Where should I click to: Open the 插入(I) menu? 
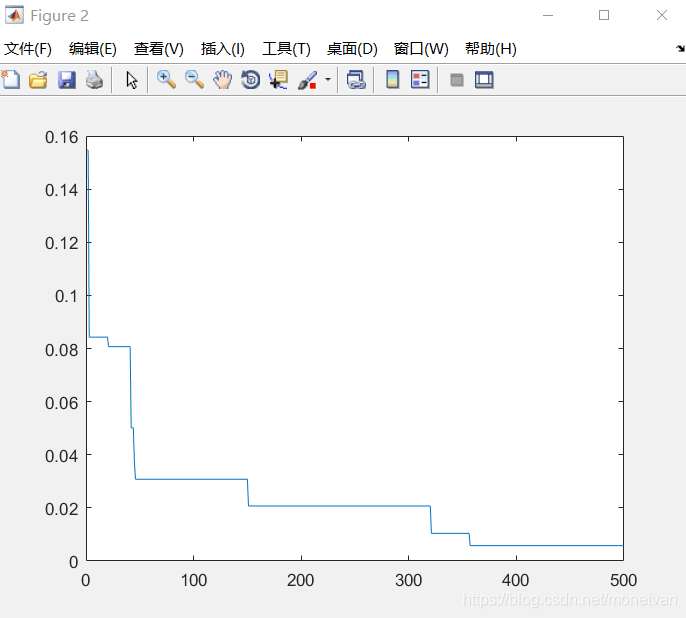coord(223,49)
